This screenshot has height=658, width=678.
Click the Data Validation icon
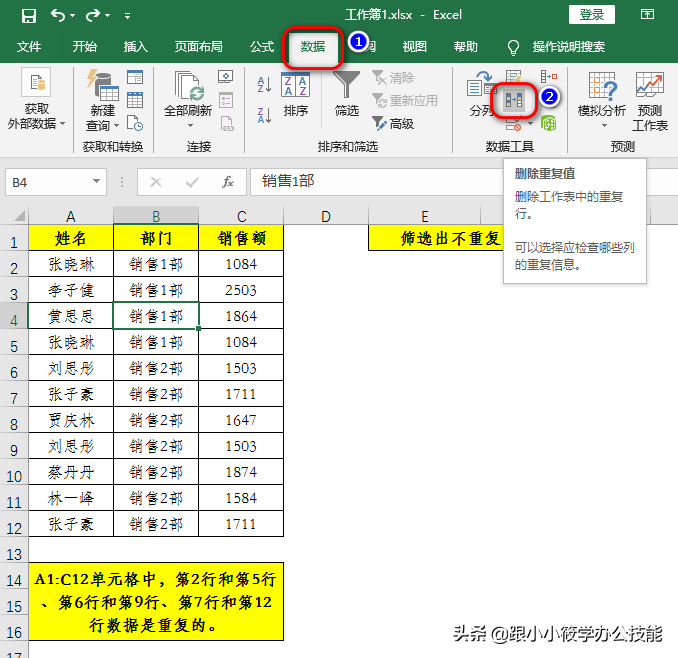click(513, 125)
